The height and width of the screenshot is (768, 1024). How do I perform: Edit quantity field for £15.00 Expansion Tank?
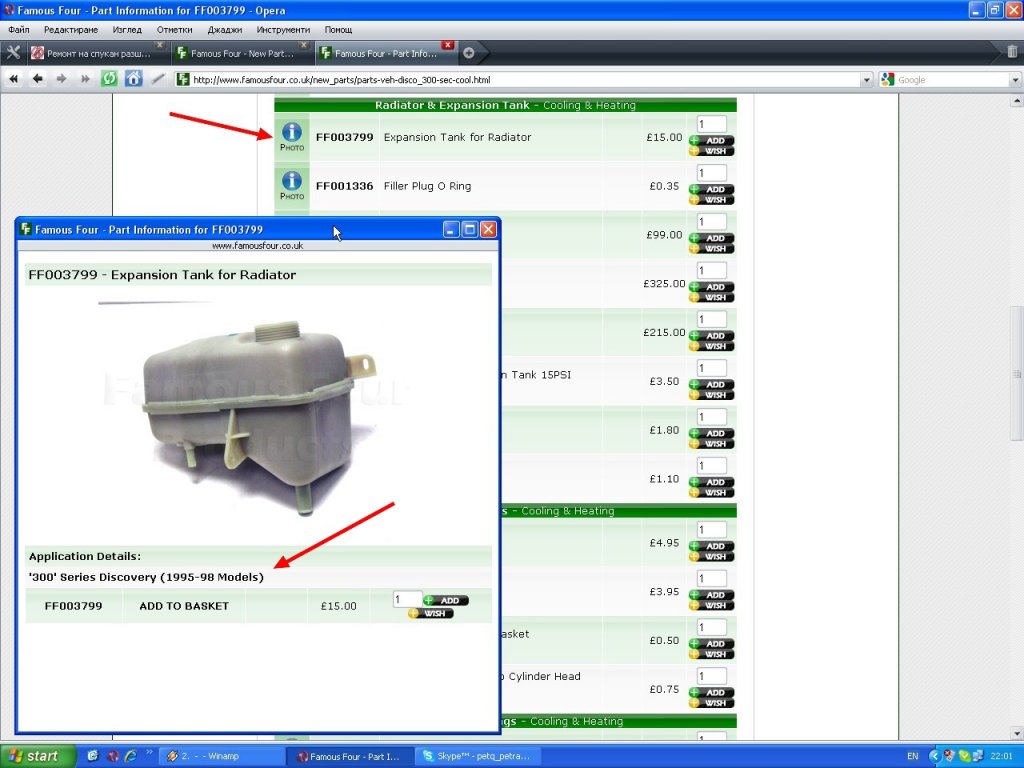pyautogui.click(x=711, y=124)
